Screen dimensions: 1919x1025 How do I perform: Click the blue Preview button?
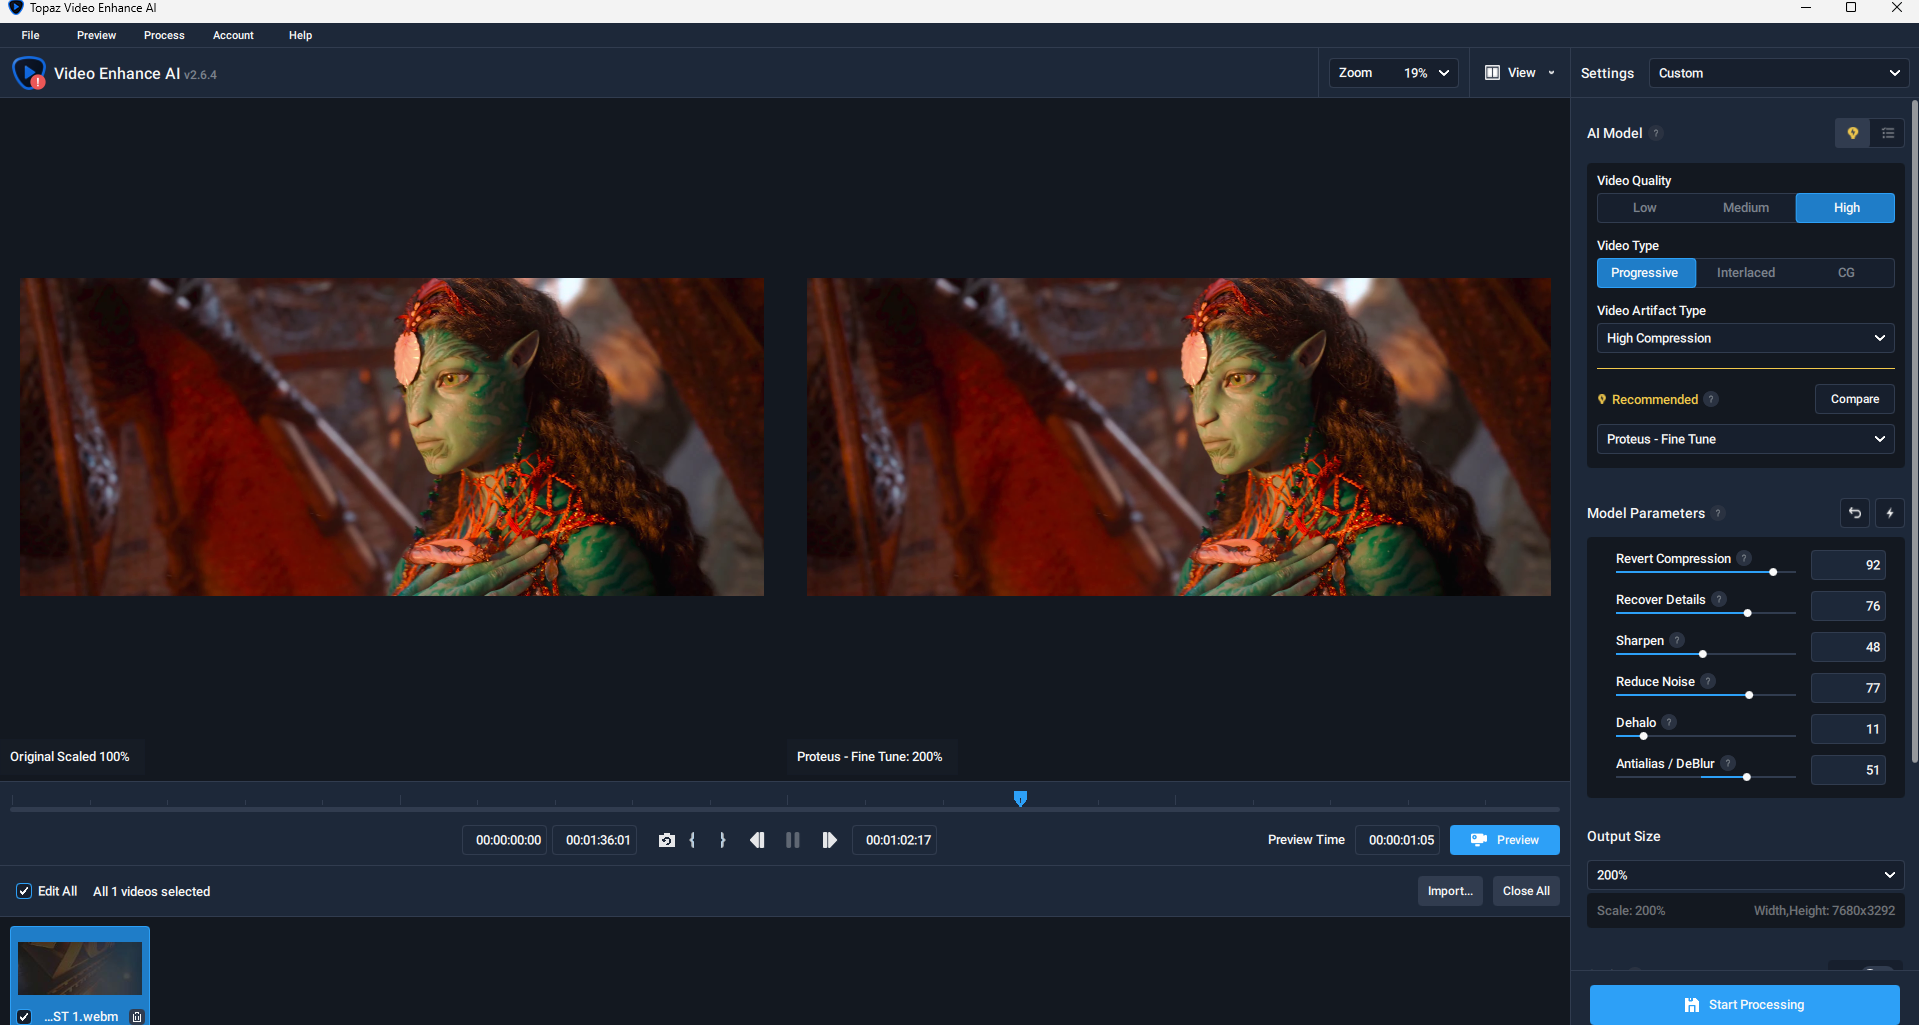tap(1504, 840)
